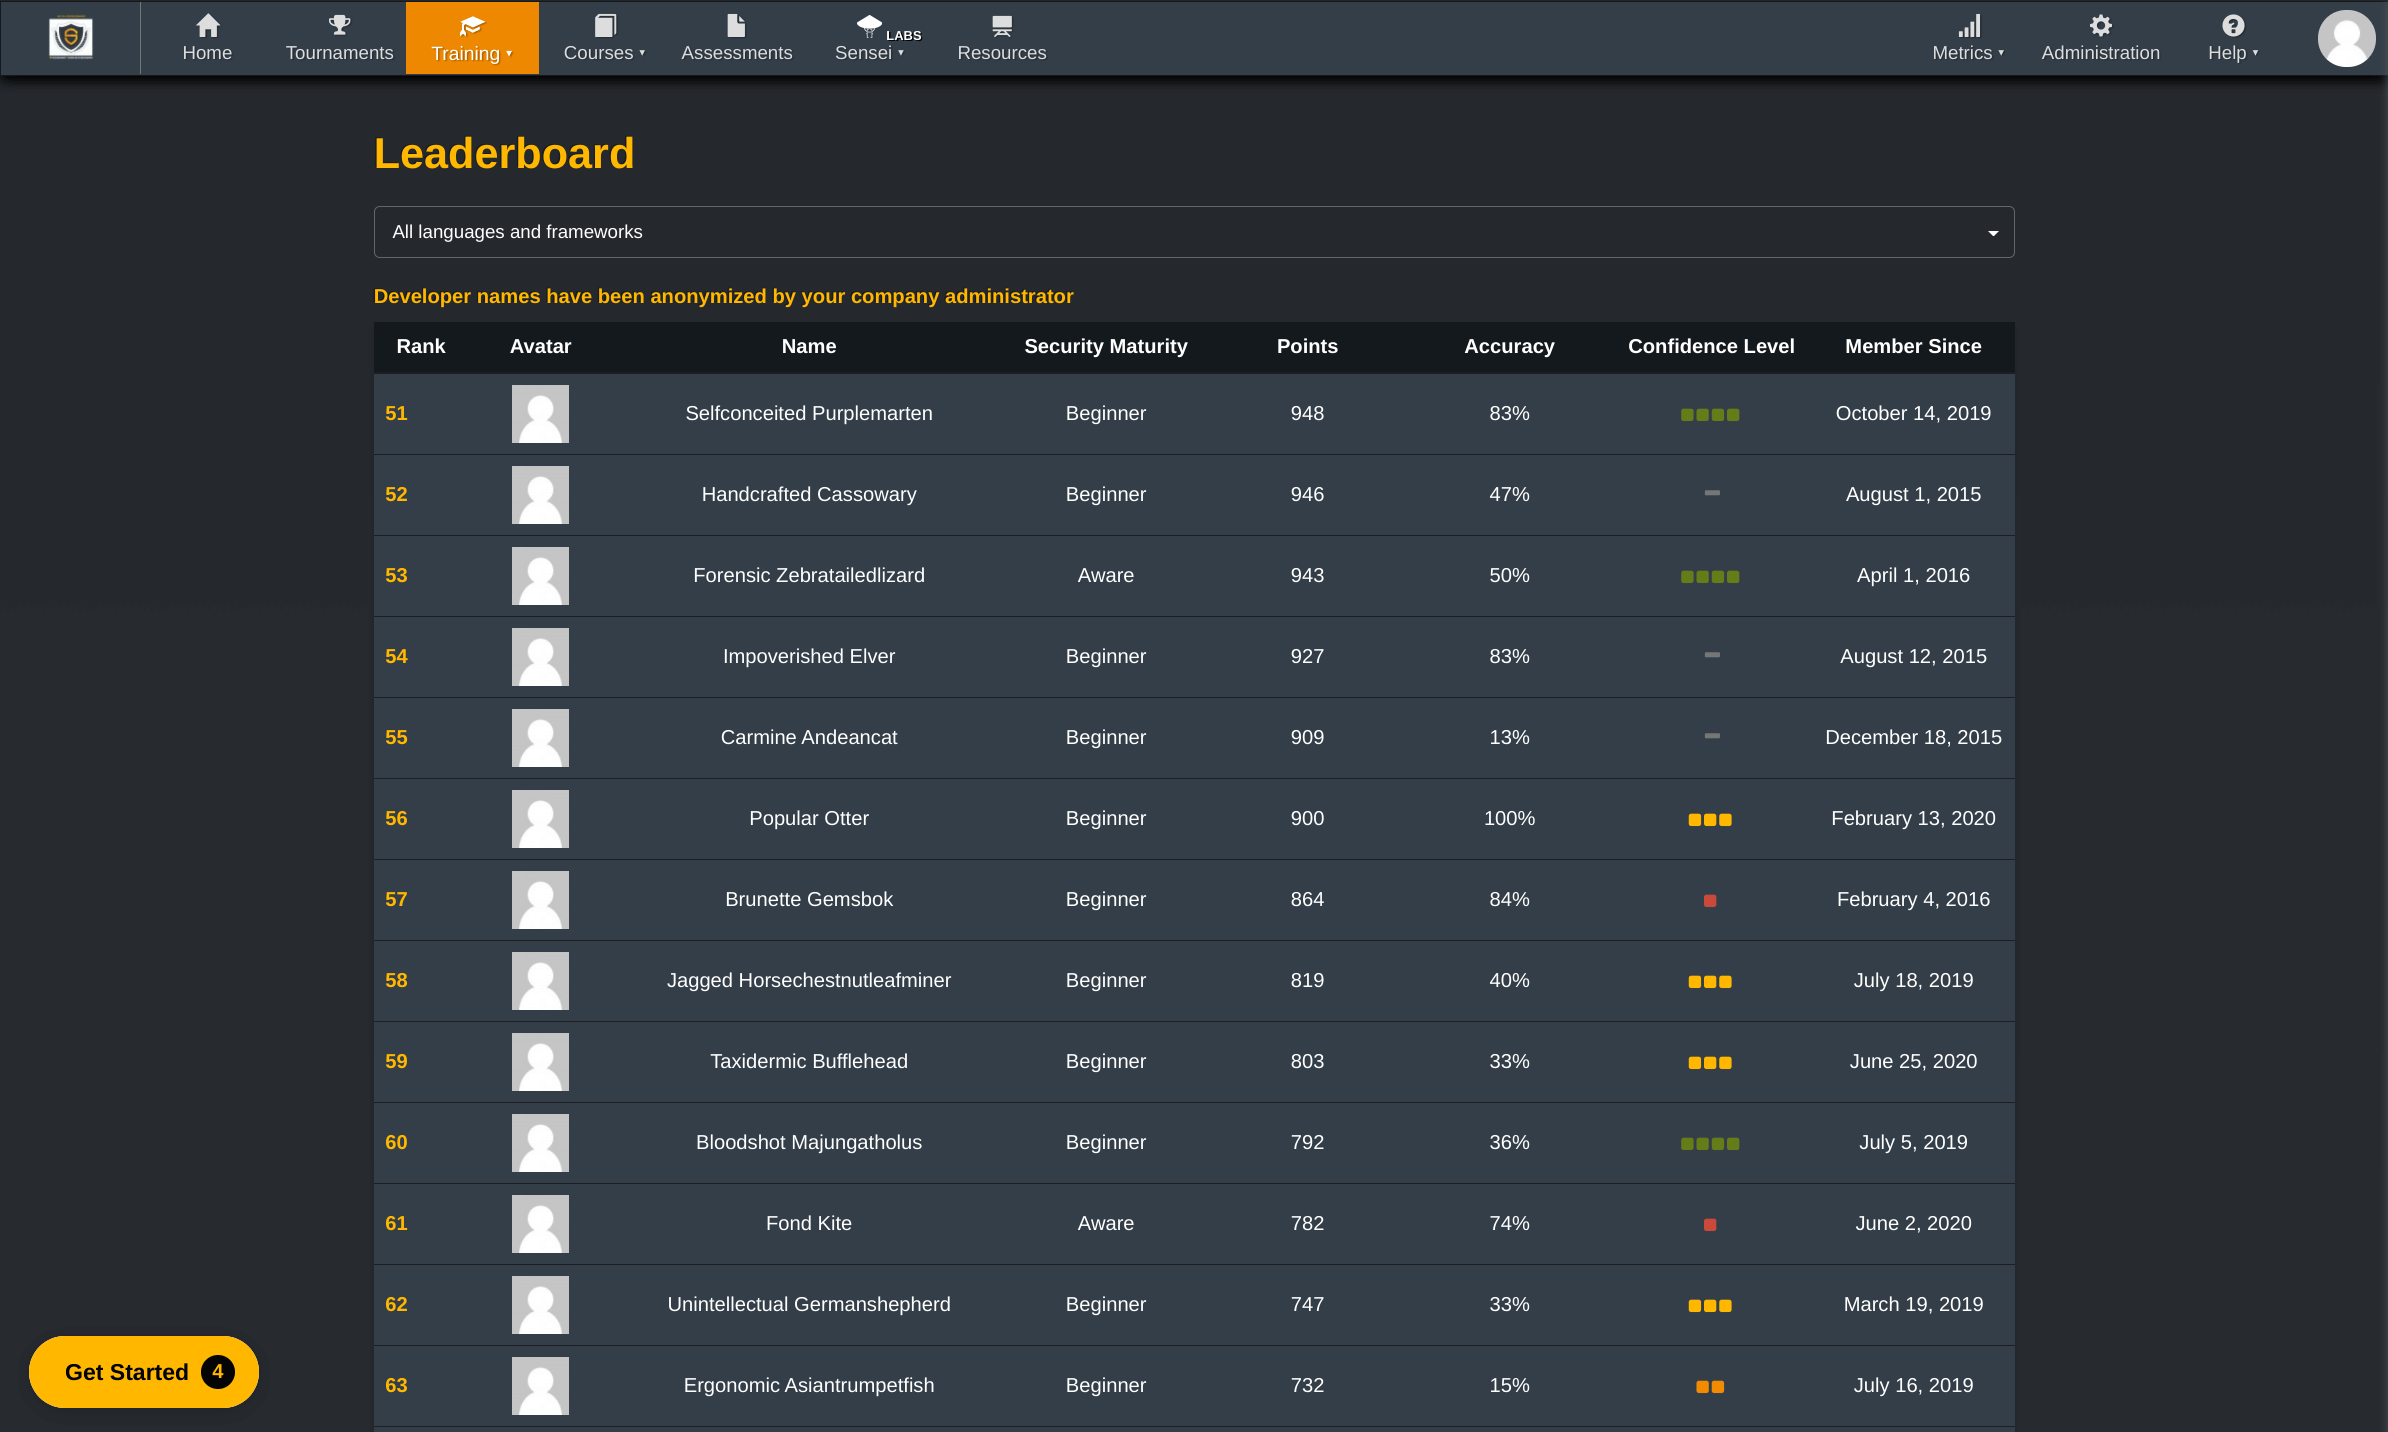
Task: Click rank number 60
Action: 396,1142
